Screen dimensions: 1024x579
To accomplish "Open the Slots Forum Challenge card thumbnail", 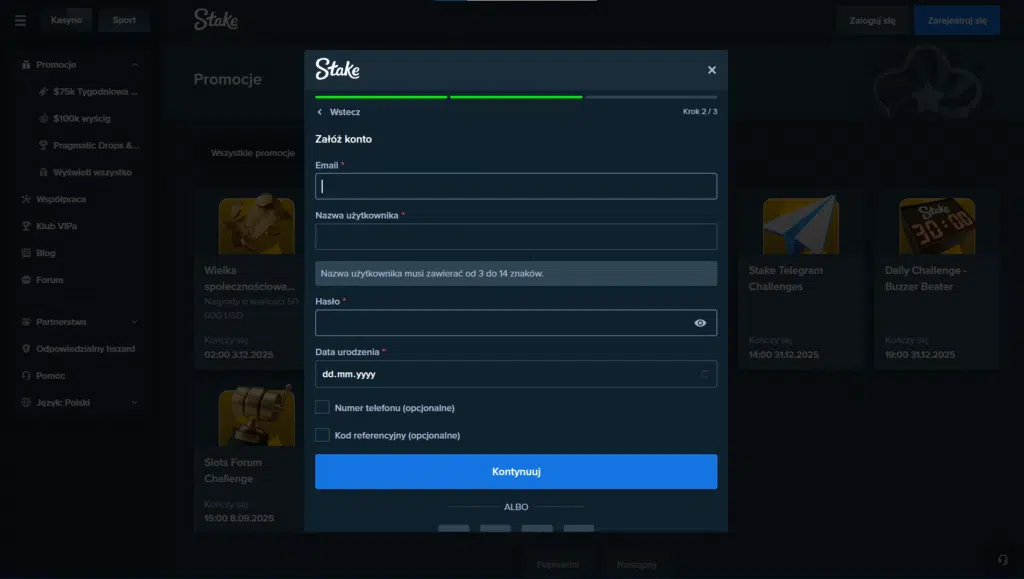I will pyautogui.click(x=257, y=416).
